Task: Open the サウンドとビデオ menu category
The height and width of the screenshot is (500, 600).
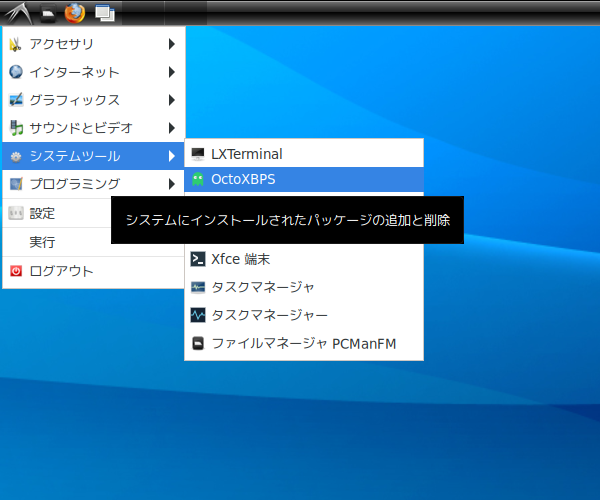Action: pyautogui.click(x=94, y=128)
